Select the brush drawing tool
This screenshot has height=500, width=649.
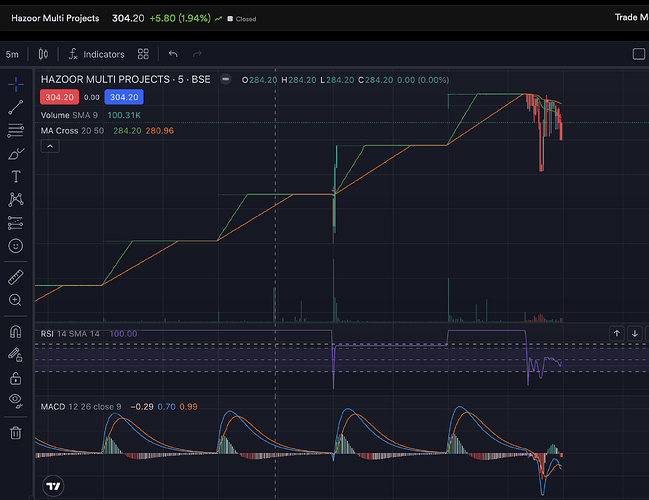click(16, 154)
